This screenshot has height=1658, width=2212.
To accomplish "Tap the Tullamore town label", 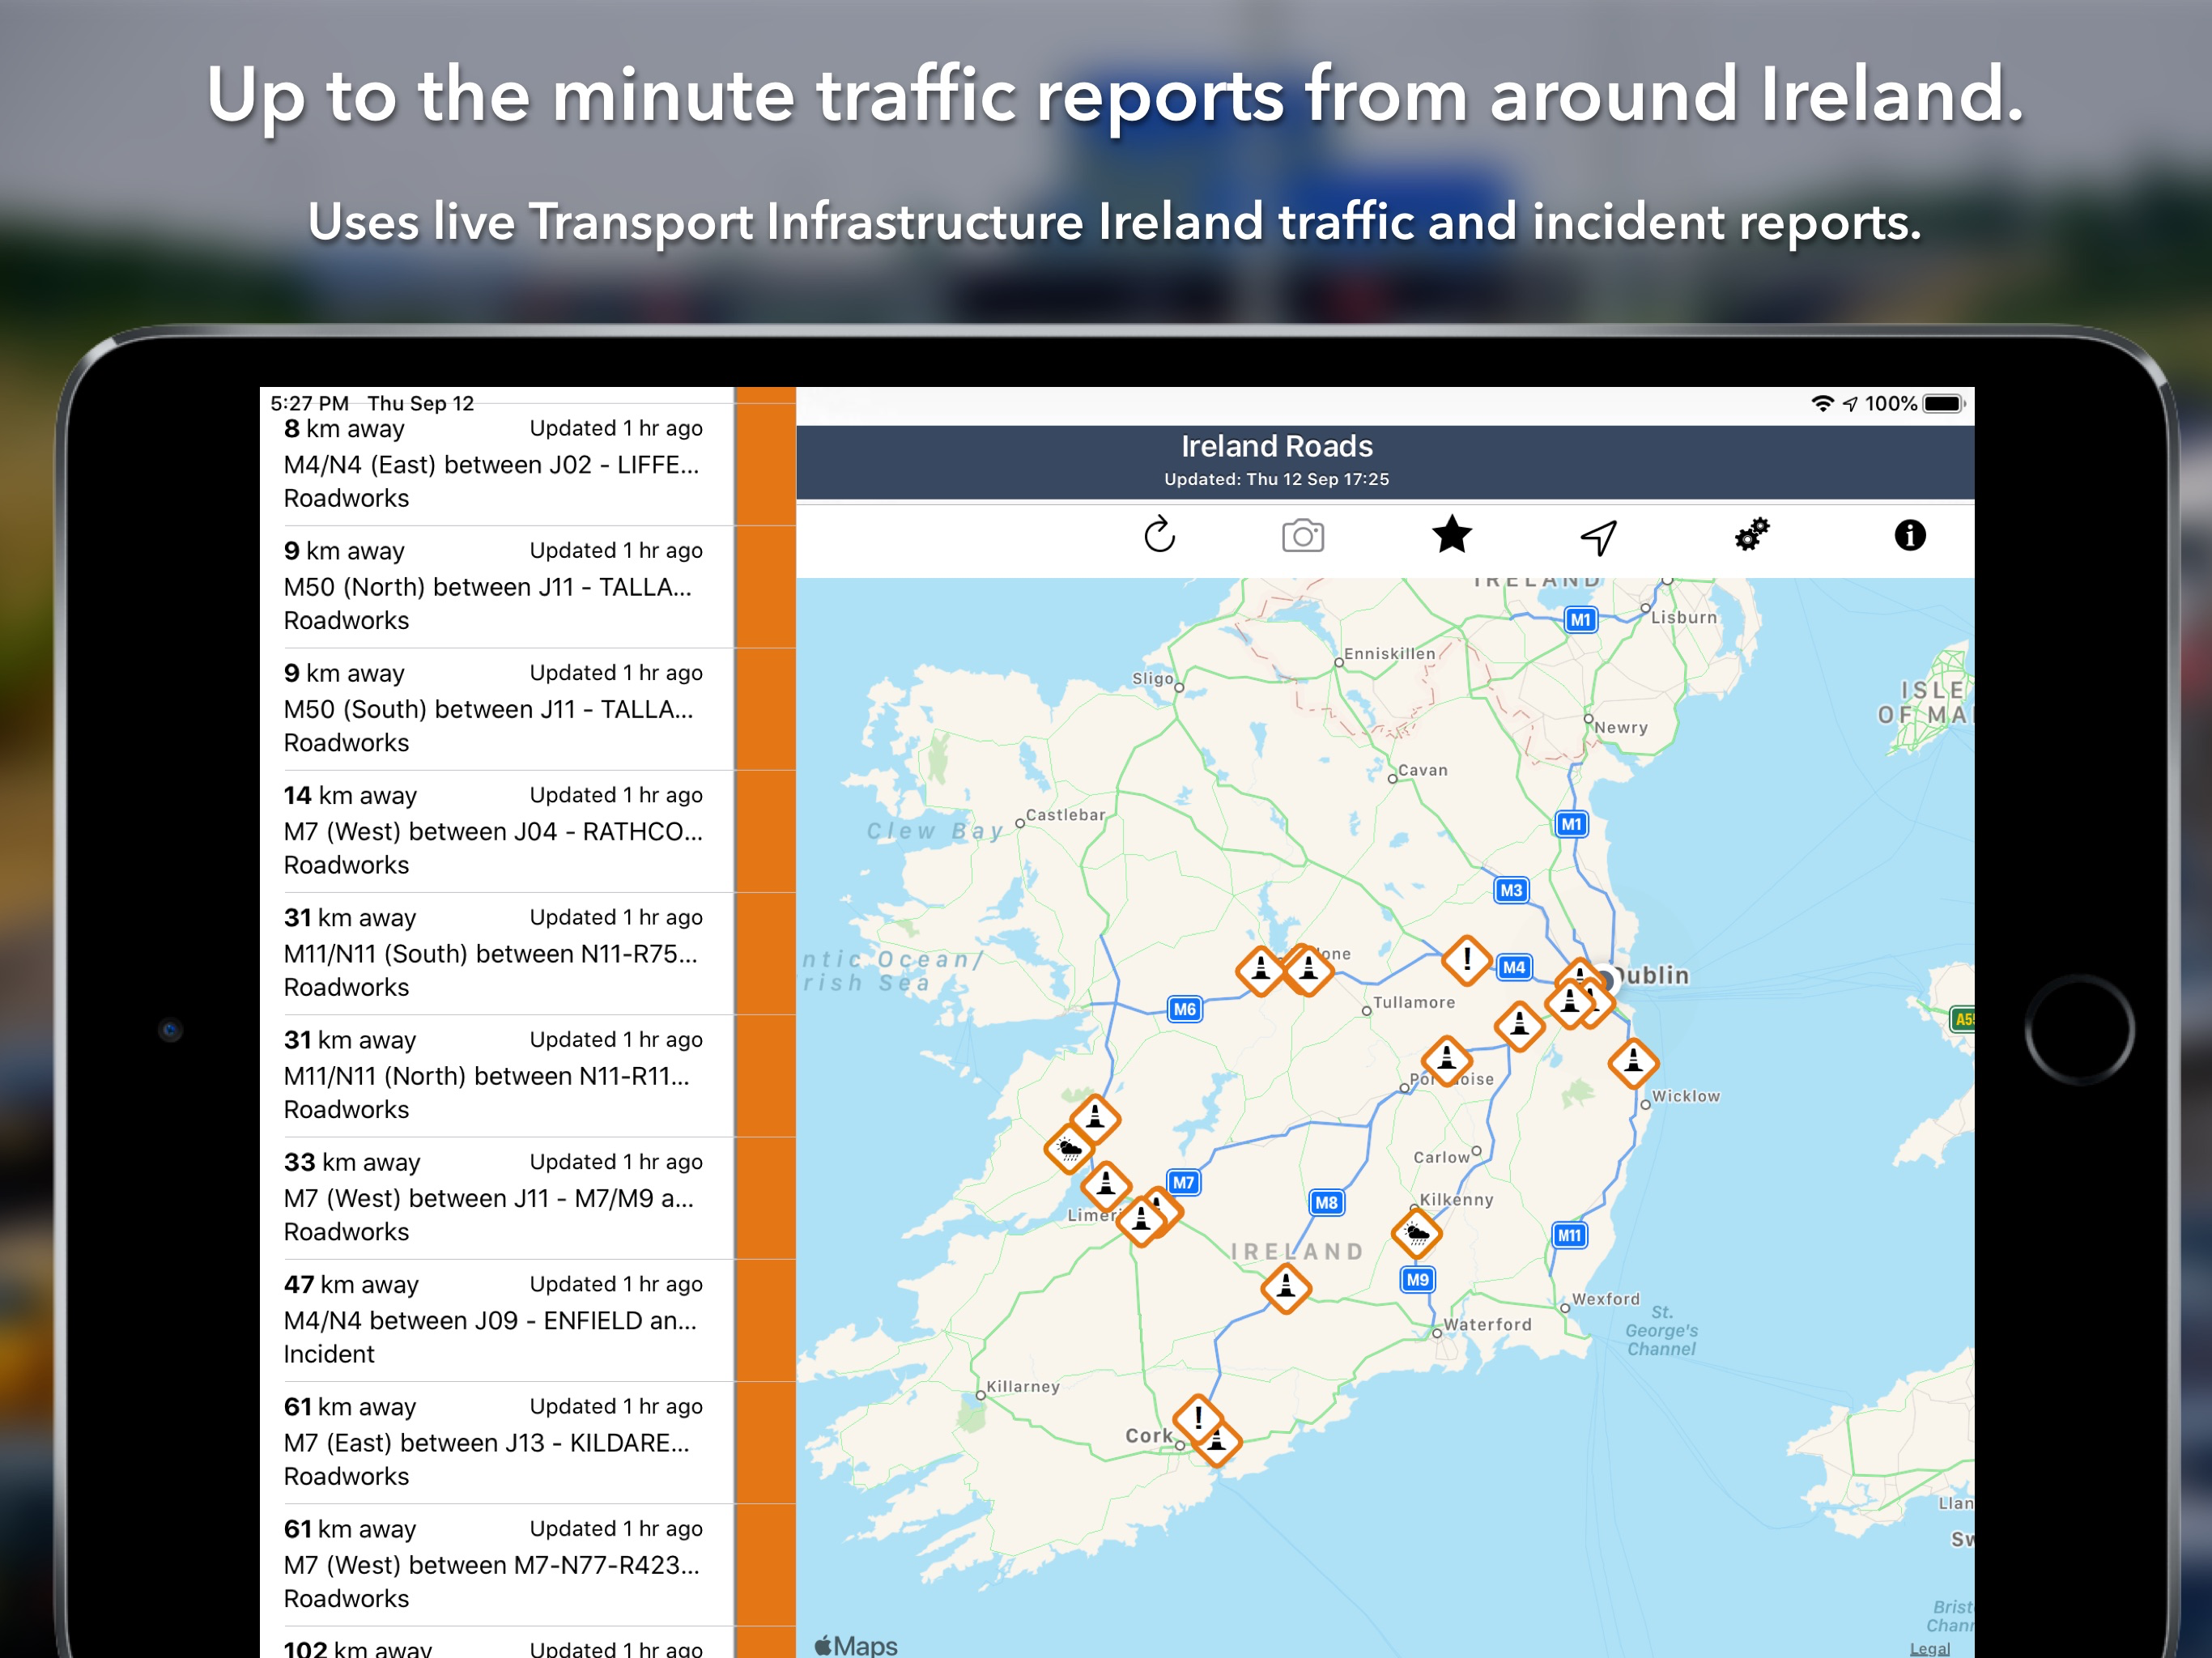I will pos(1414,1002).
